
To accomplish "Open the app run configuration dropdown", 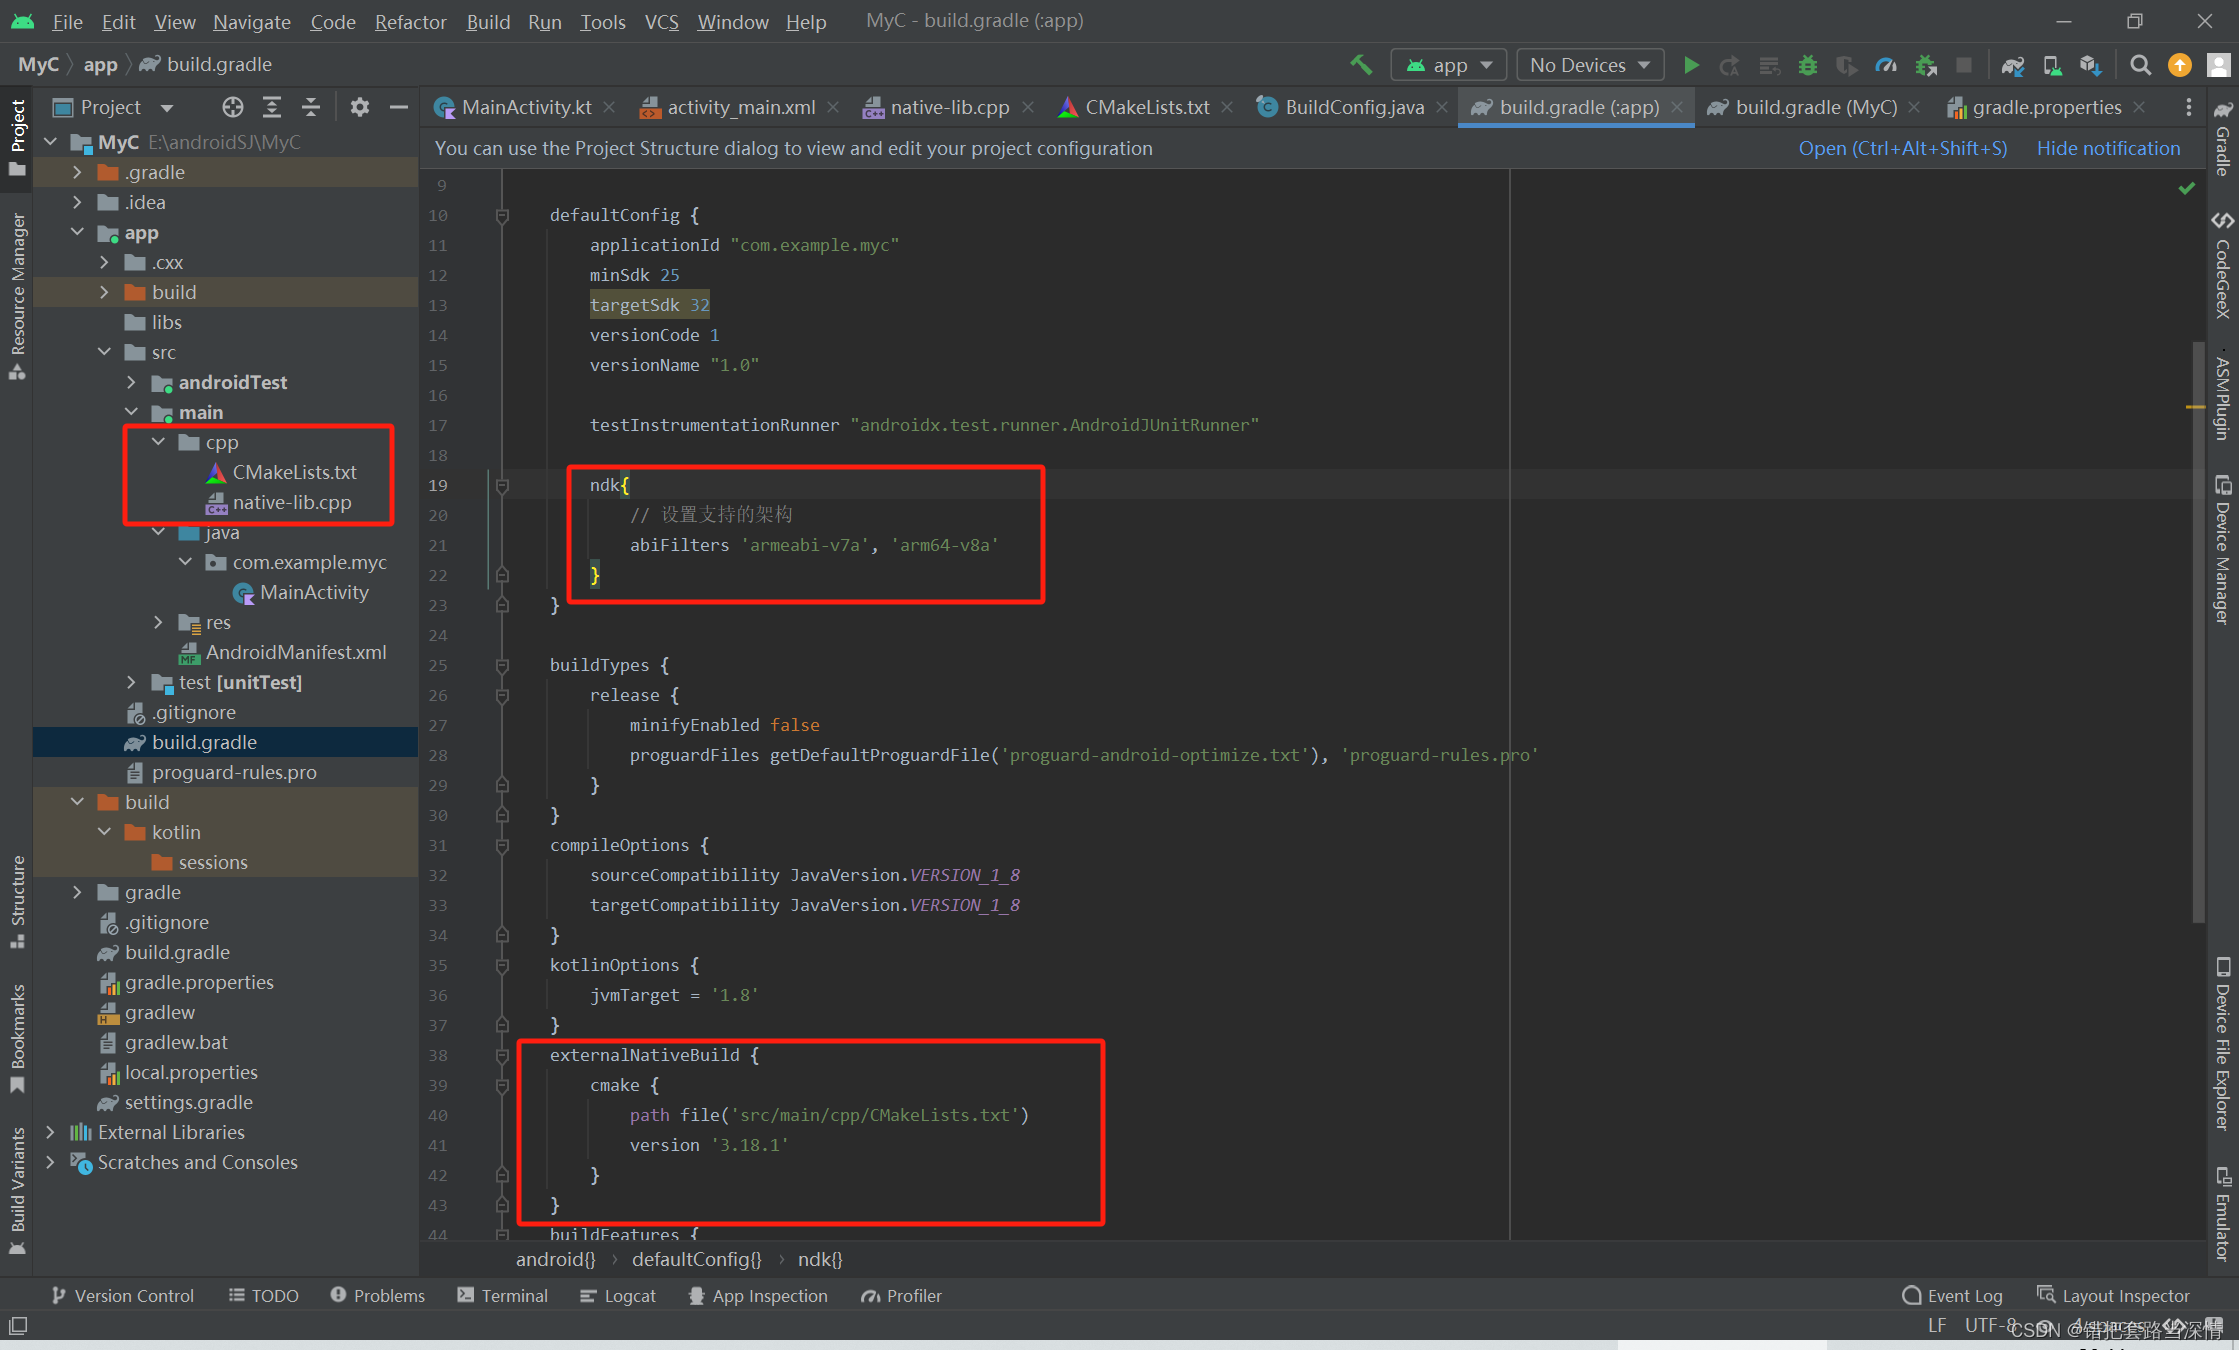I will (x=1448, y=65).
